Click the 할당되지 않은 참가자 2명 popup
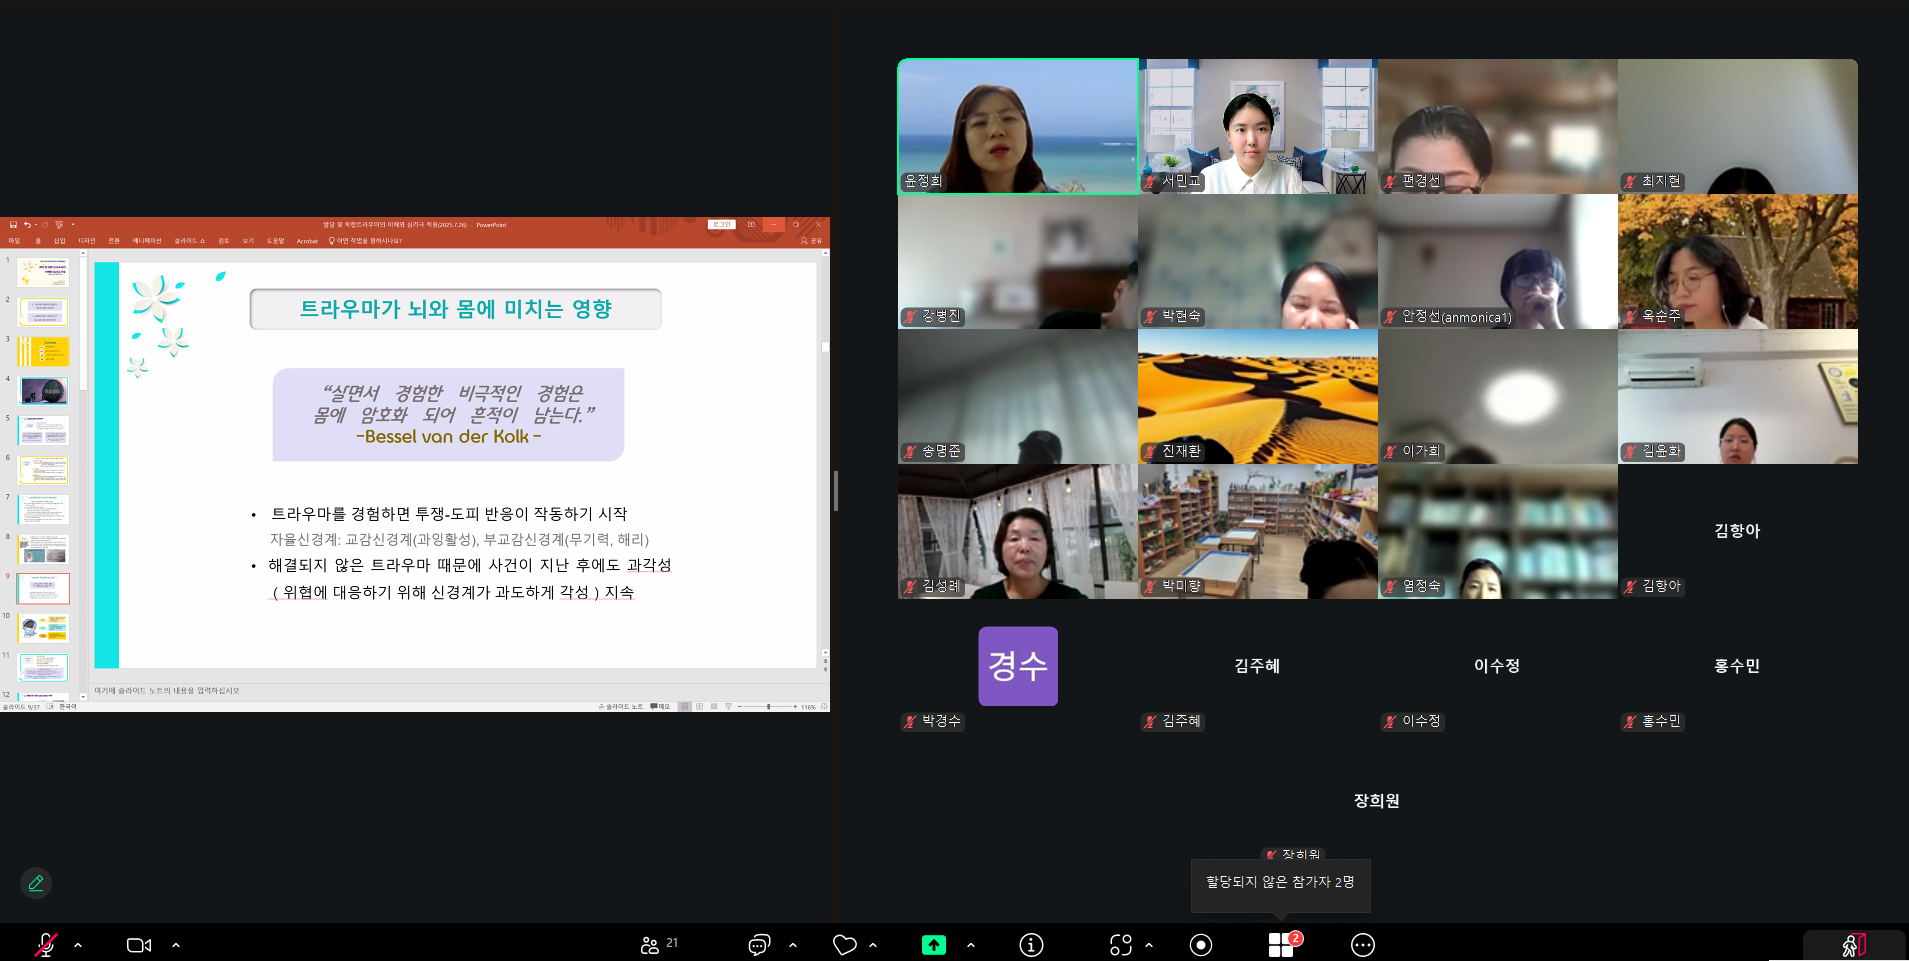1909x961 pixels. tap(1279, 882)
